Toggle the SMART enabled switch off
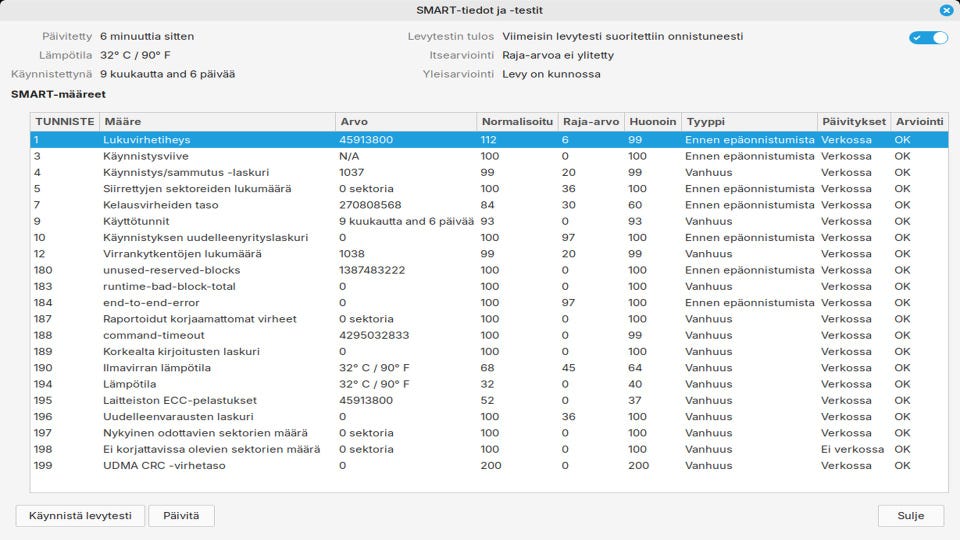 click(x=928, y=37)
